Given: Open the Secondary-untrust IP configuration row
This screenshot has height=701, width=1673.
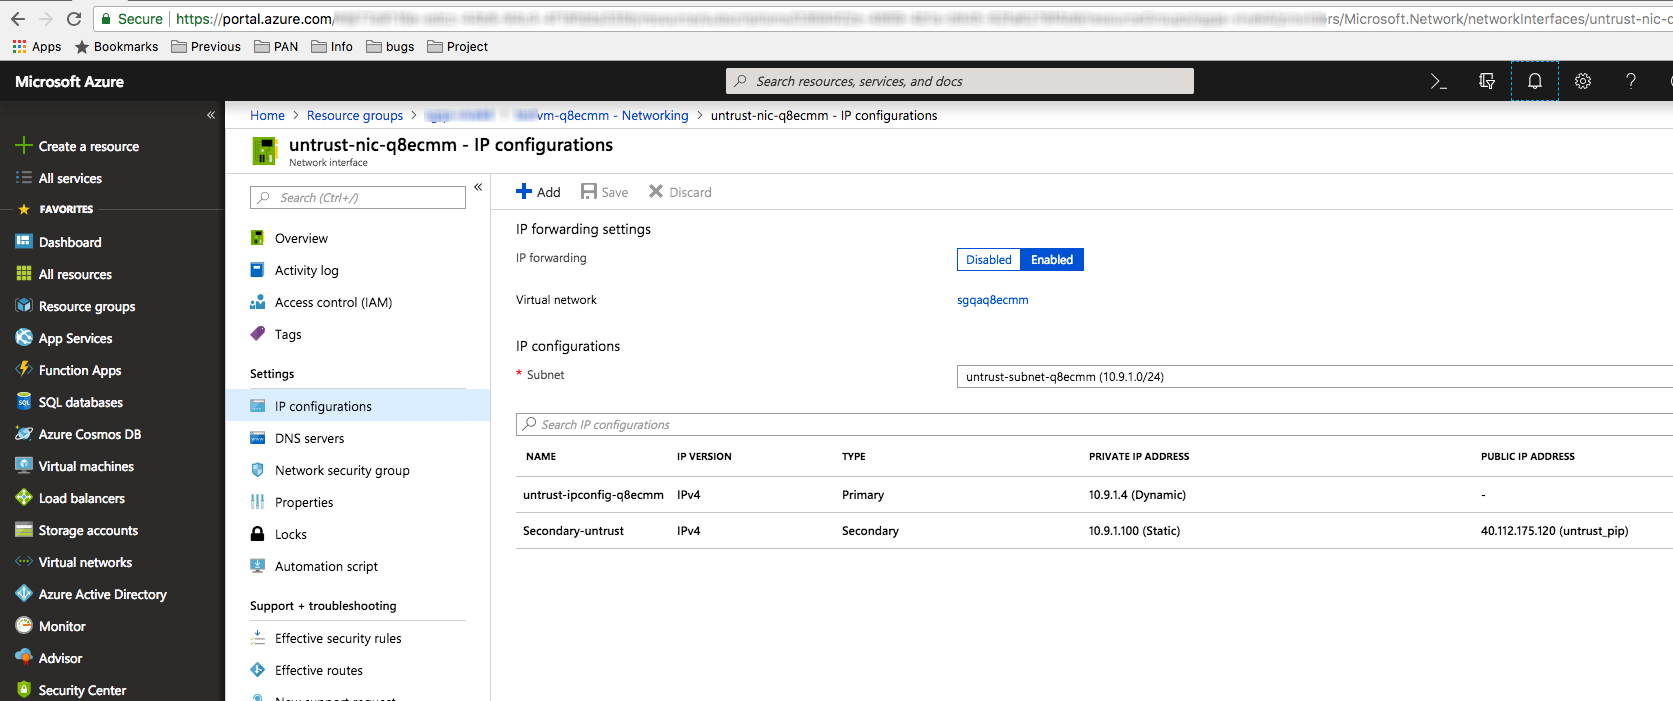Looking at the screenshot, I should [573, 531].
